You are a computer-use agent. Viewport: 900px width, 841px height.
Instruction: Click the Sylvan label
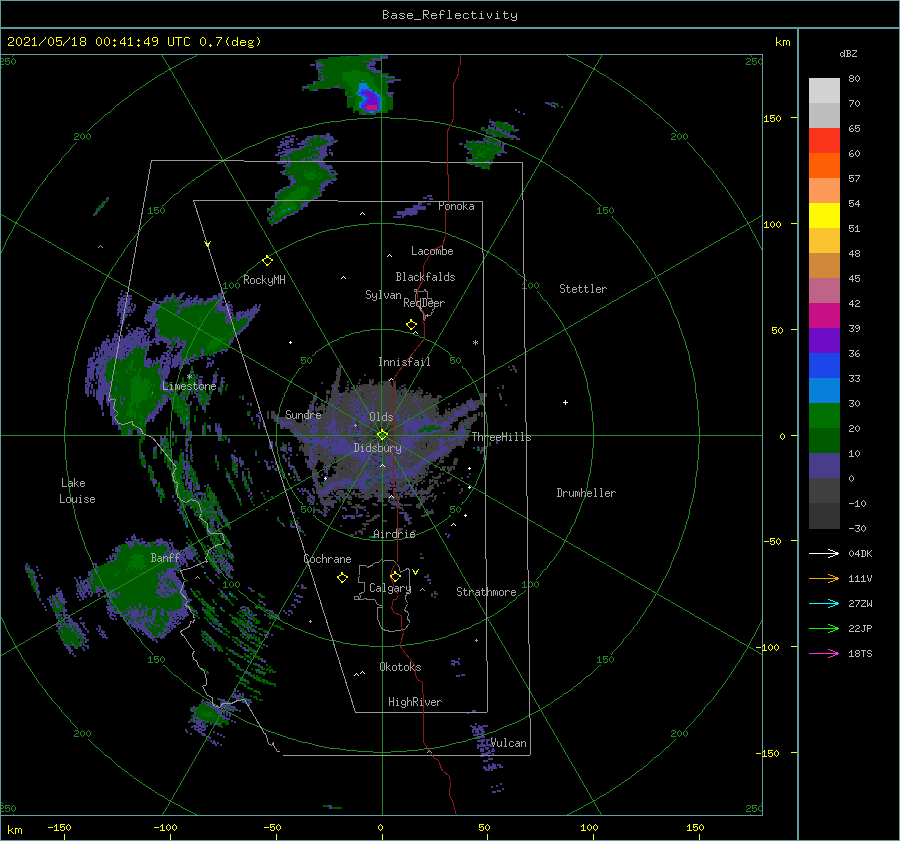tap(383, 295)
